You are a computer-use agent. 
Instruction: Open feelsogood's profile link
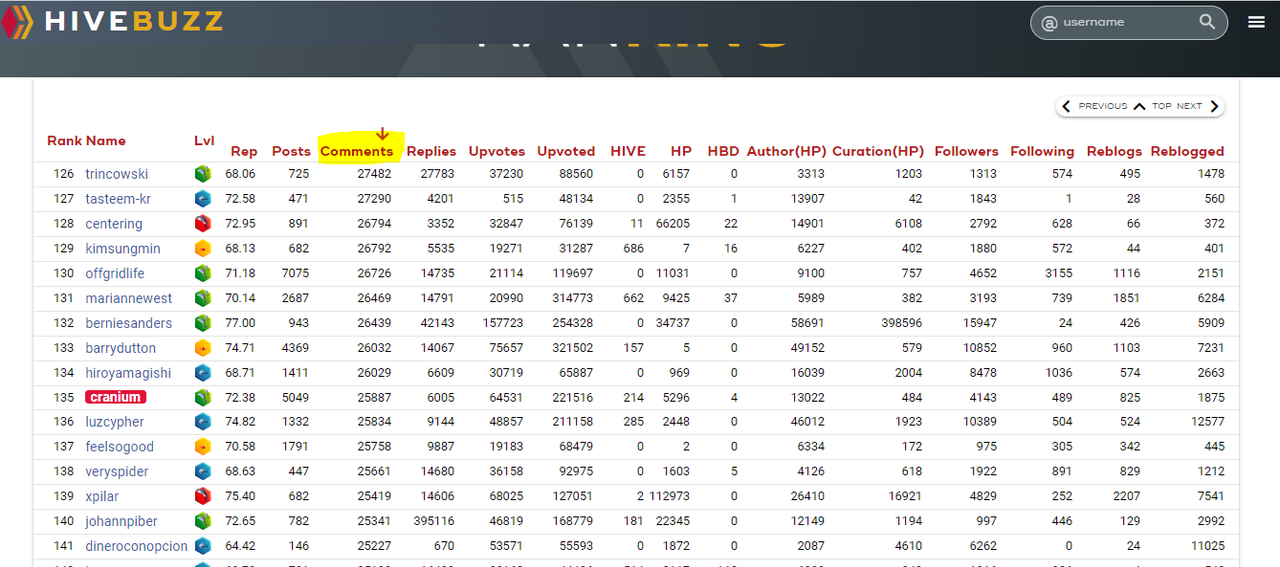[x=120, y=447]
